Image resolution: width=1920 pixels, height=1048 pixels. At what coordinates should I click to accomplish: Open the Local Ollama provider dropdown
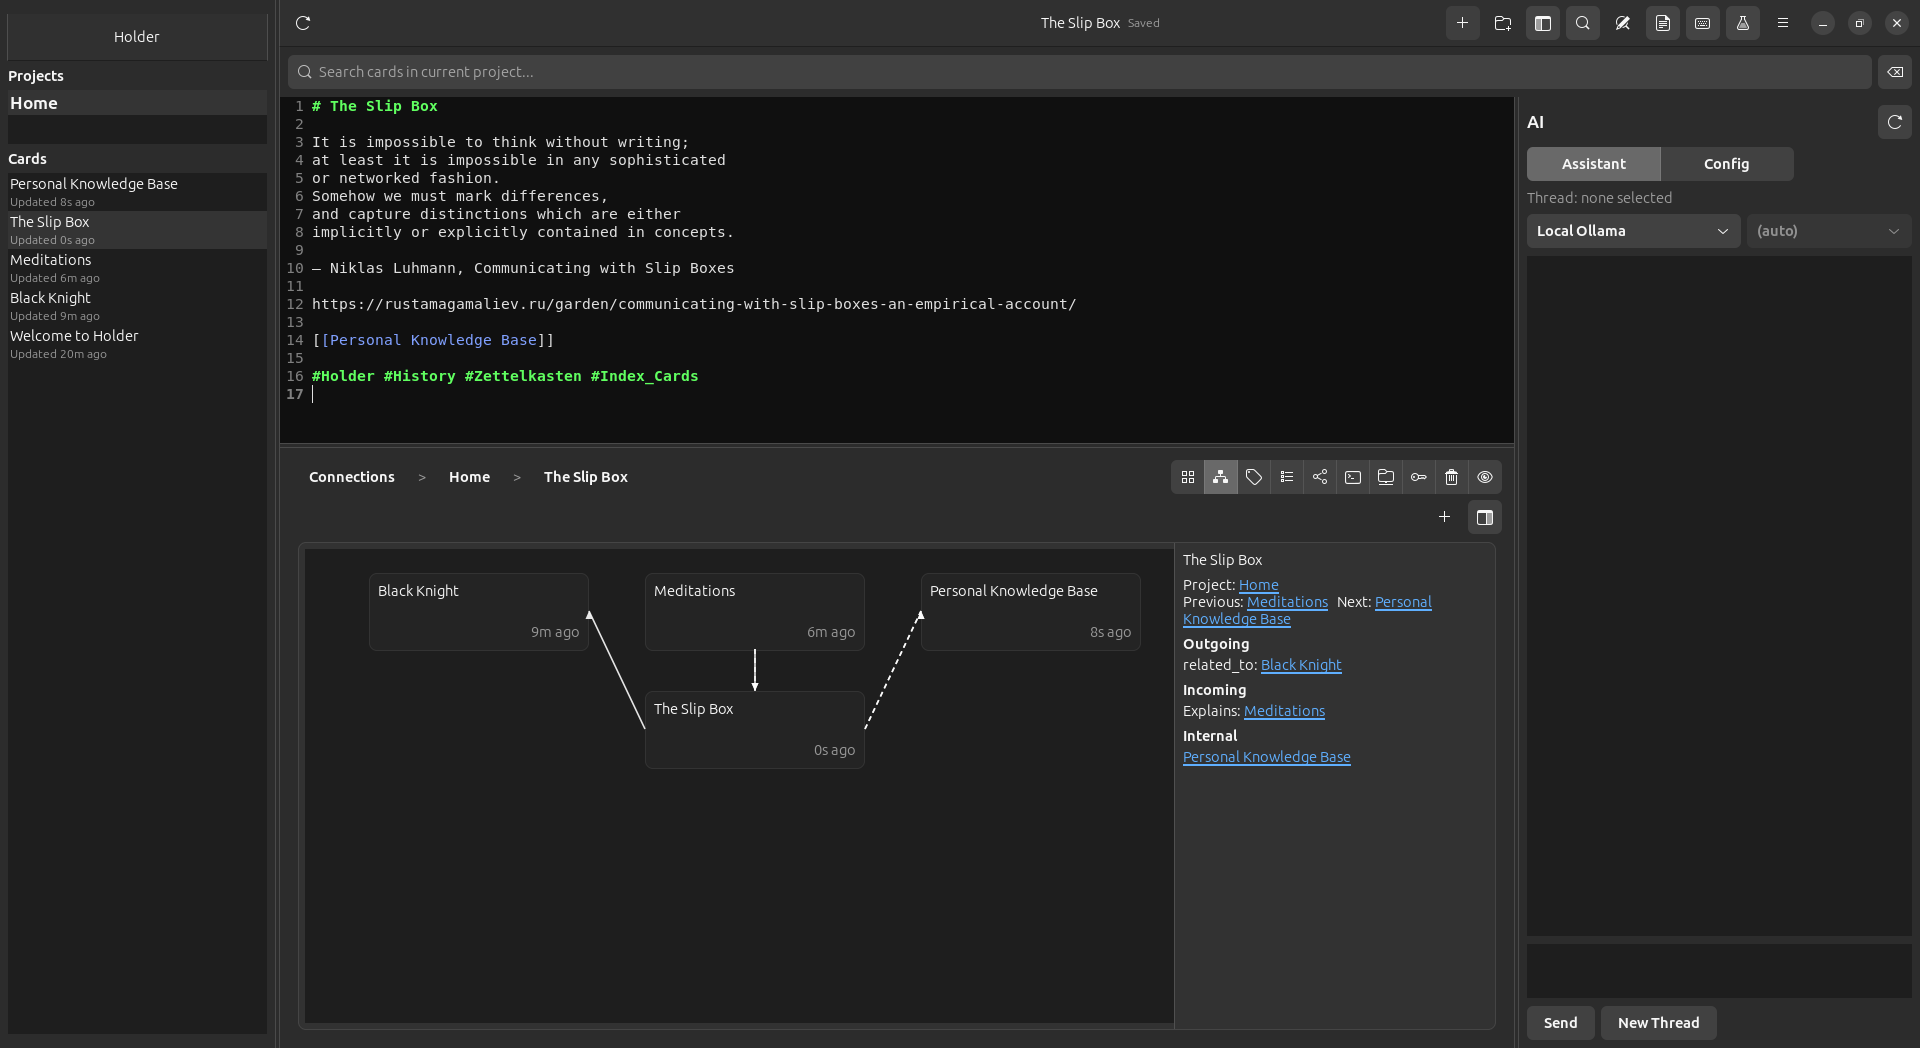(x=1633, y=231)
